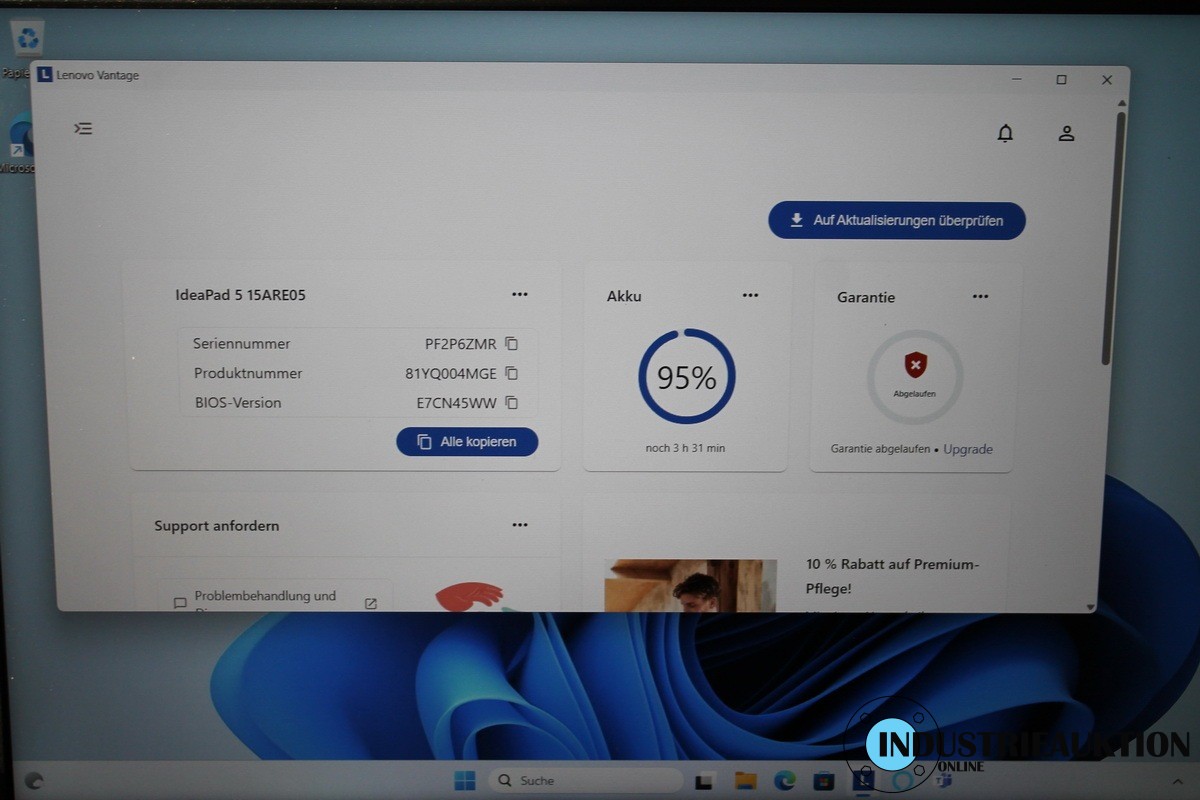Follow the warranty Upgrade link

coord(968,449)
